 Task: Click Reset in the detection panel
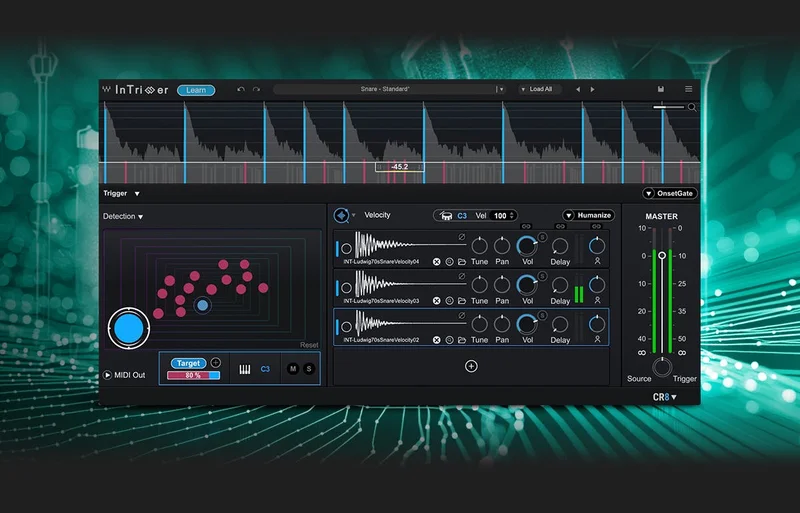[309, 345]
